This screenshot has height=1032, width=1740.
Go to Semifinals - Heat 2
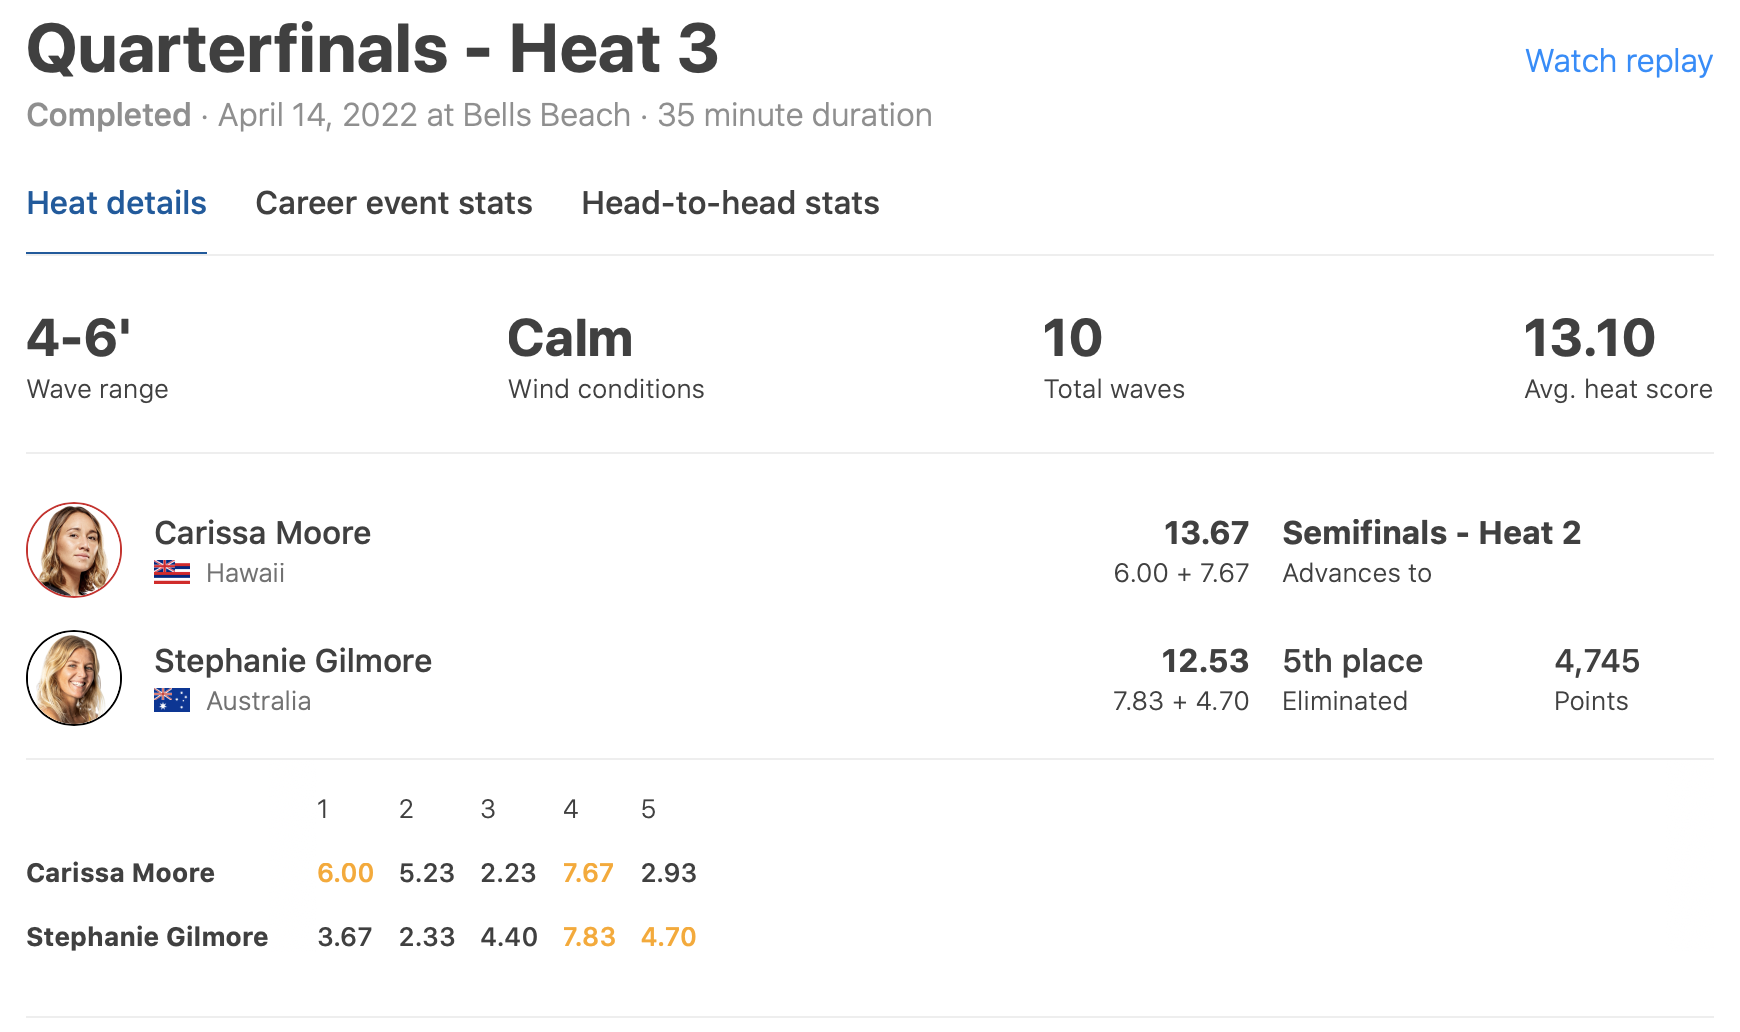coord(1431,533)
